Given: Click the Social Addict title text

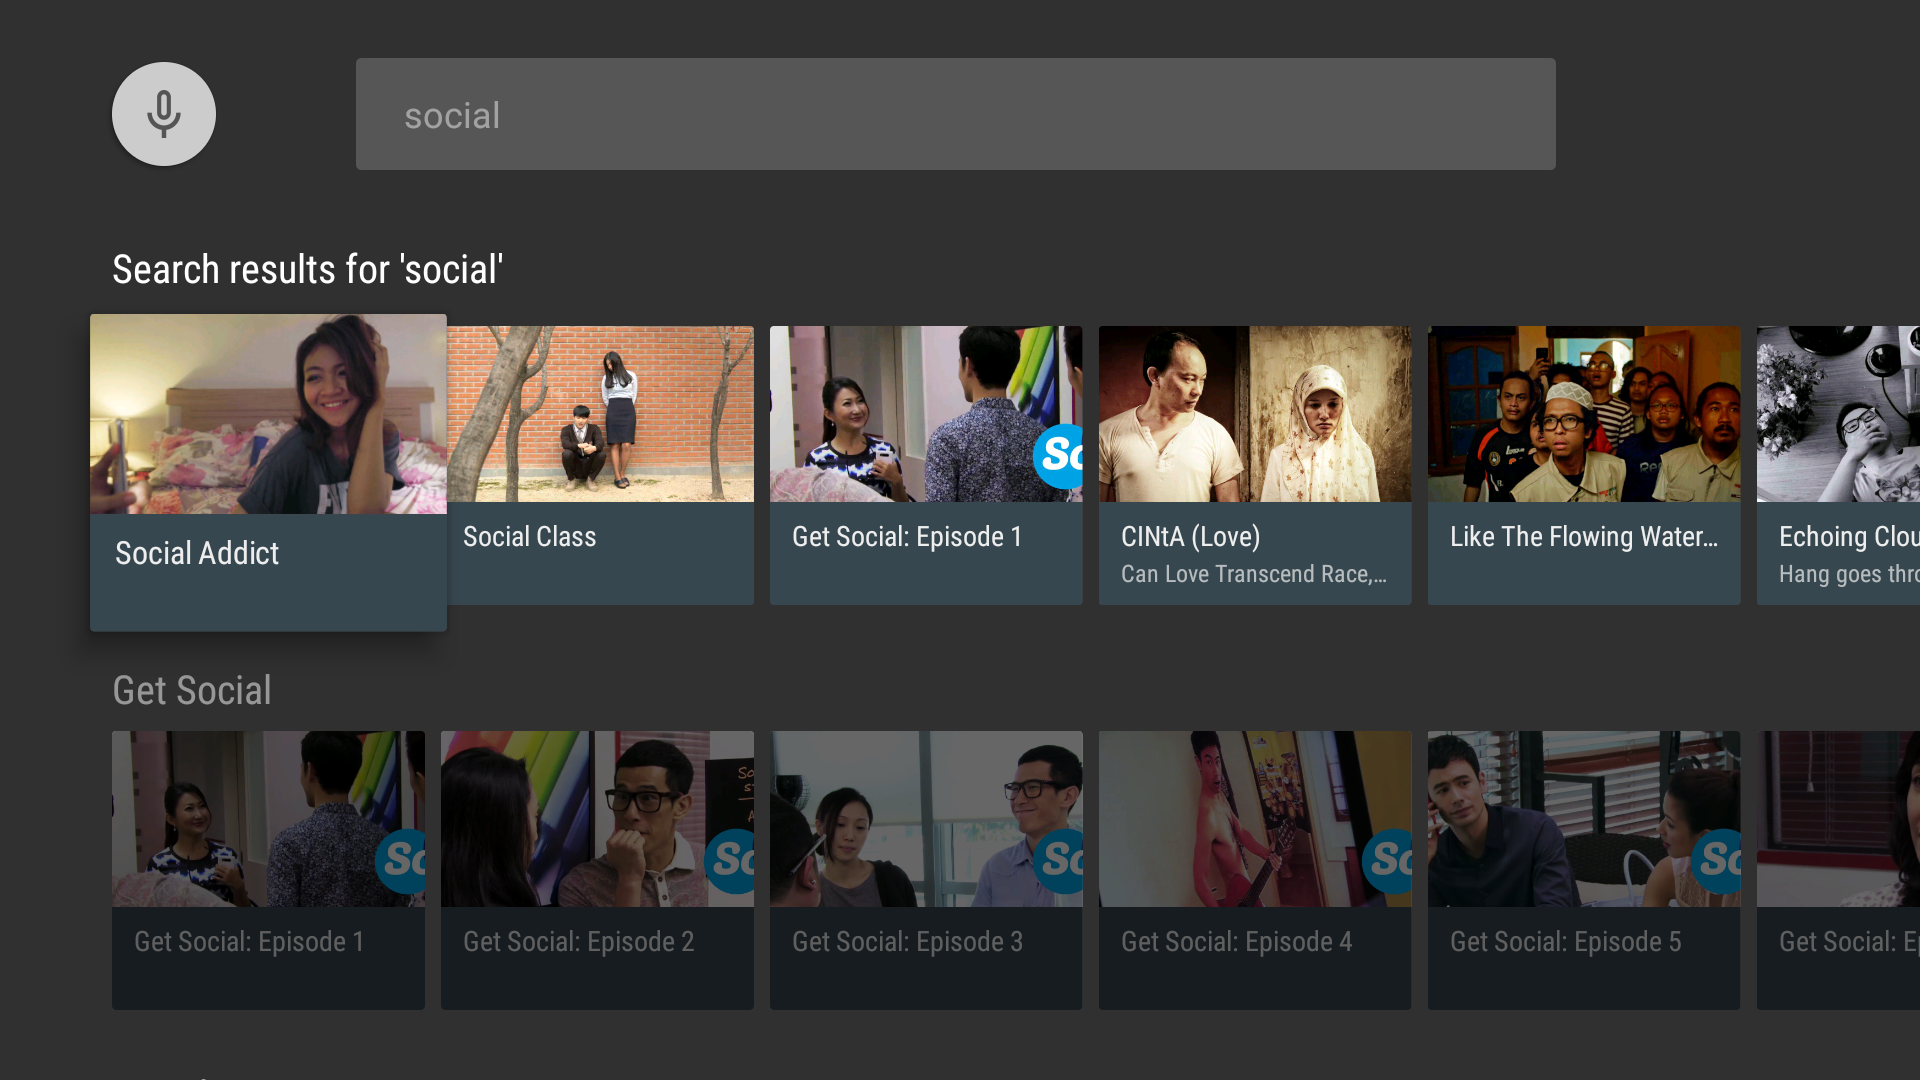Looking at the screenshot, I should 197,553.
